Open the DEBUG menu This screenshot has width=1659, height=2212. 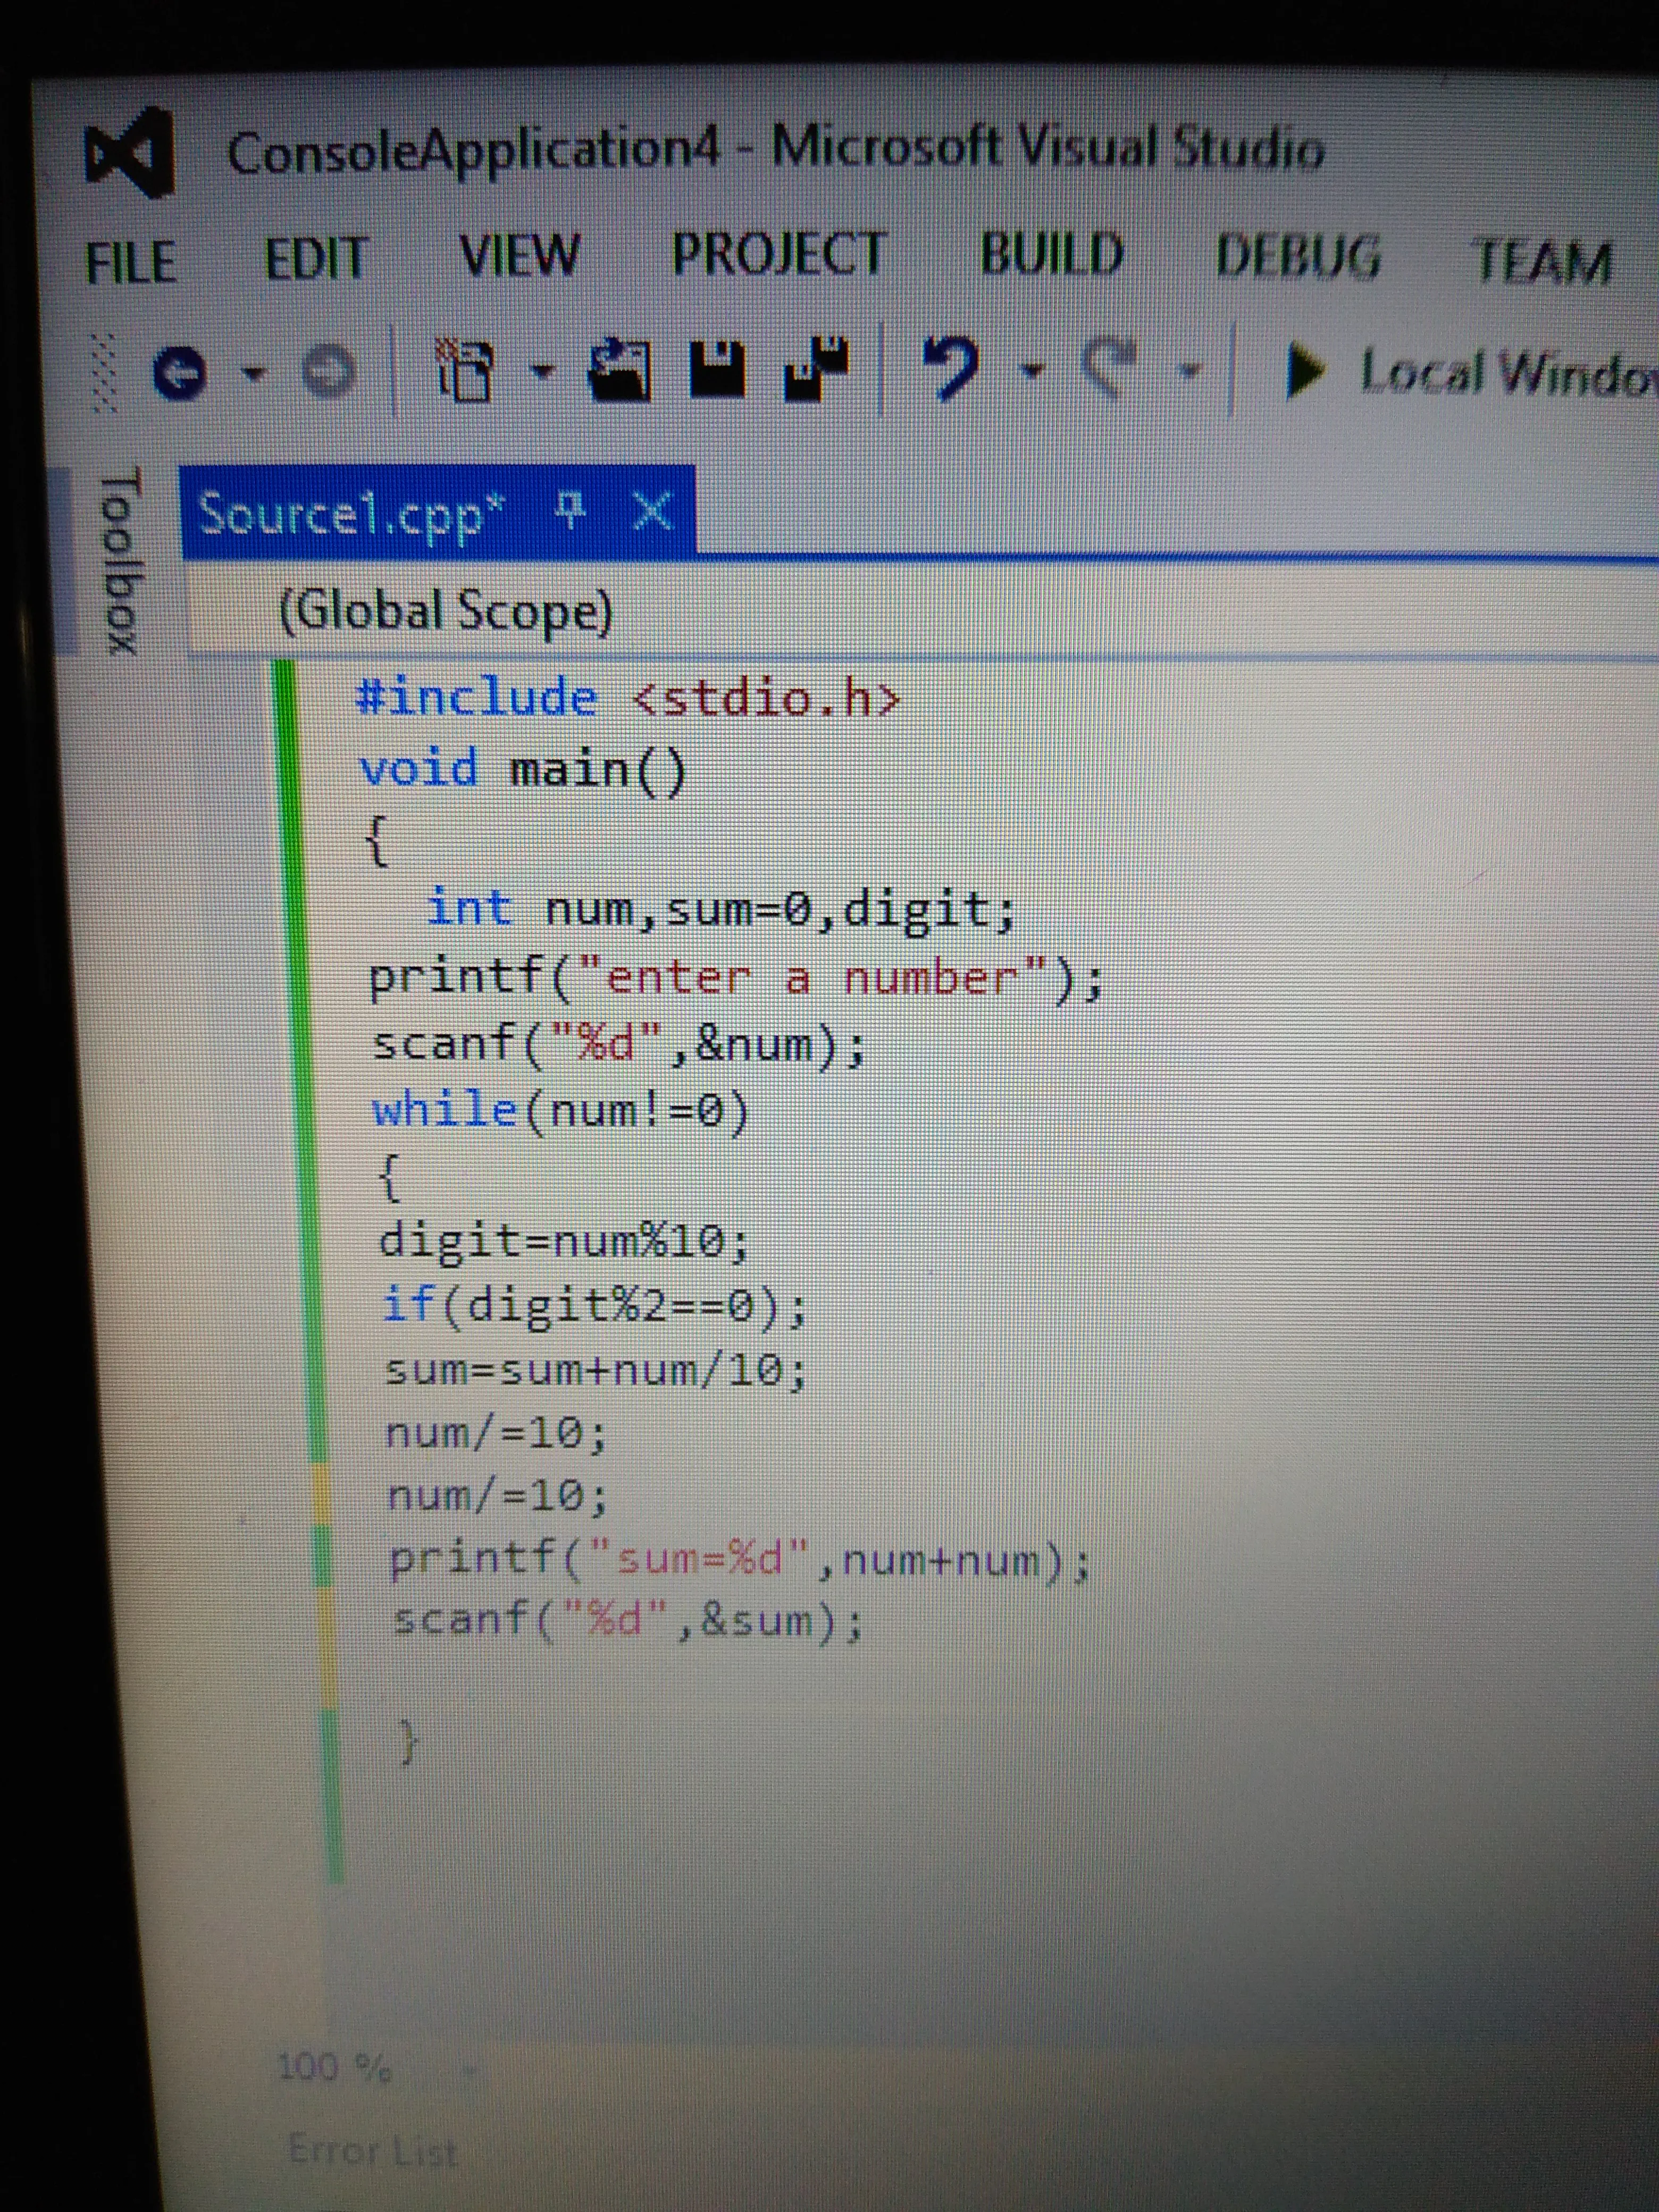pos(1297,255)
